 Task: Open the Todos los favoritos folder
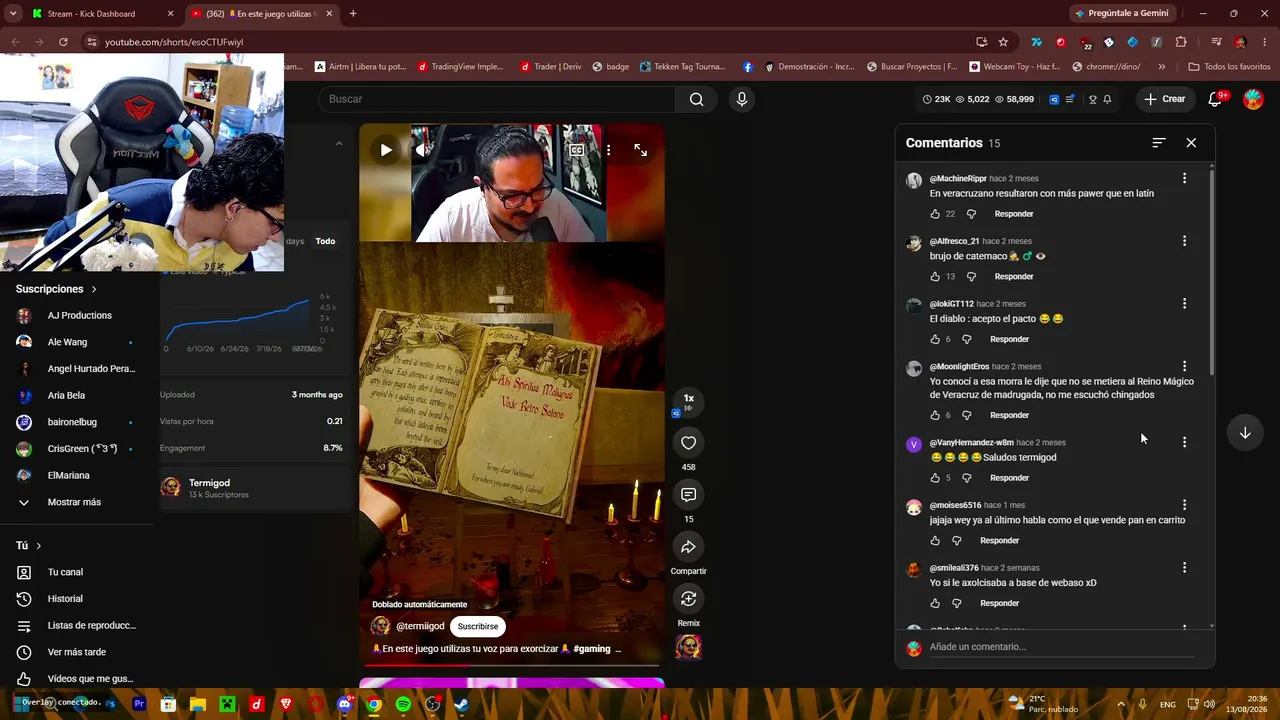[1229, 67]
